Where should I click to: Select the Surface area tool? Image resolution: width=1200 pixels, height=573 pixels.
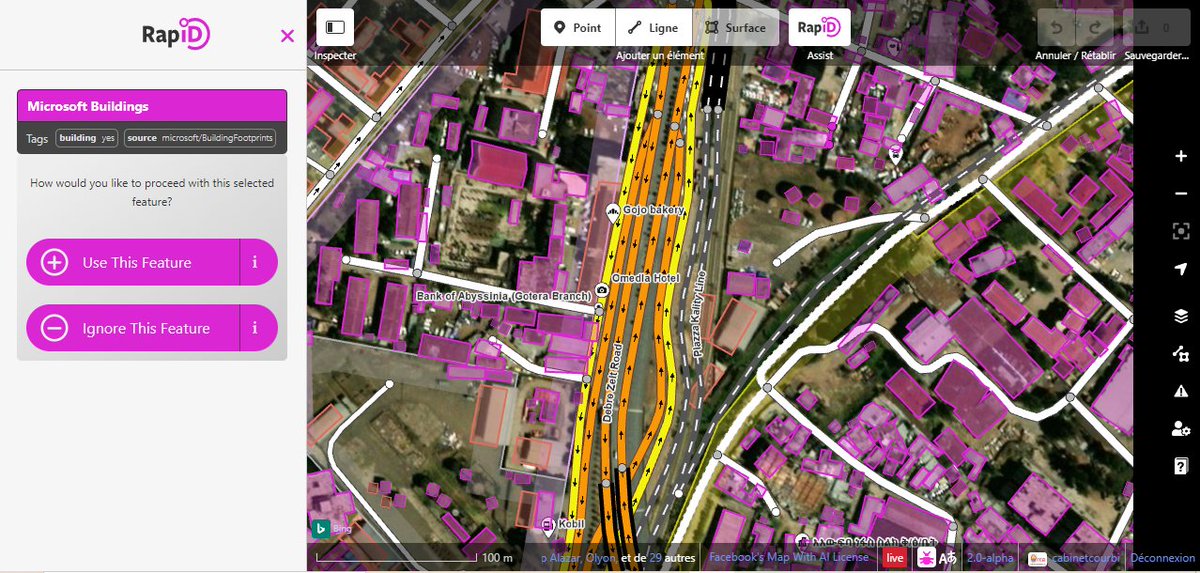735,28
